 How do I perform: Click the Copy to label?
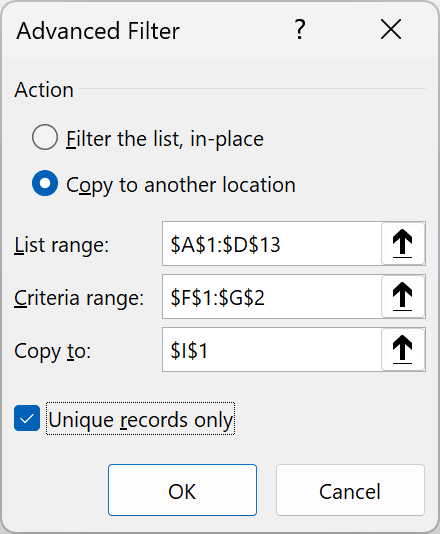(53, 351)
